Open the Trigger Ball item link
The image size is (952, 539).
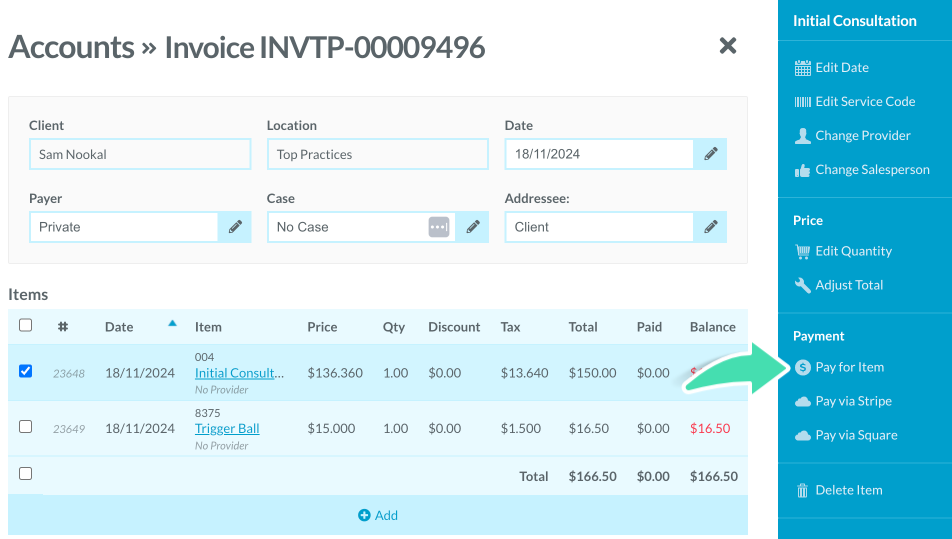coord(227,429)
